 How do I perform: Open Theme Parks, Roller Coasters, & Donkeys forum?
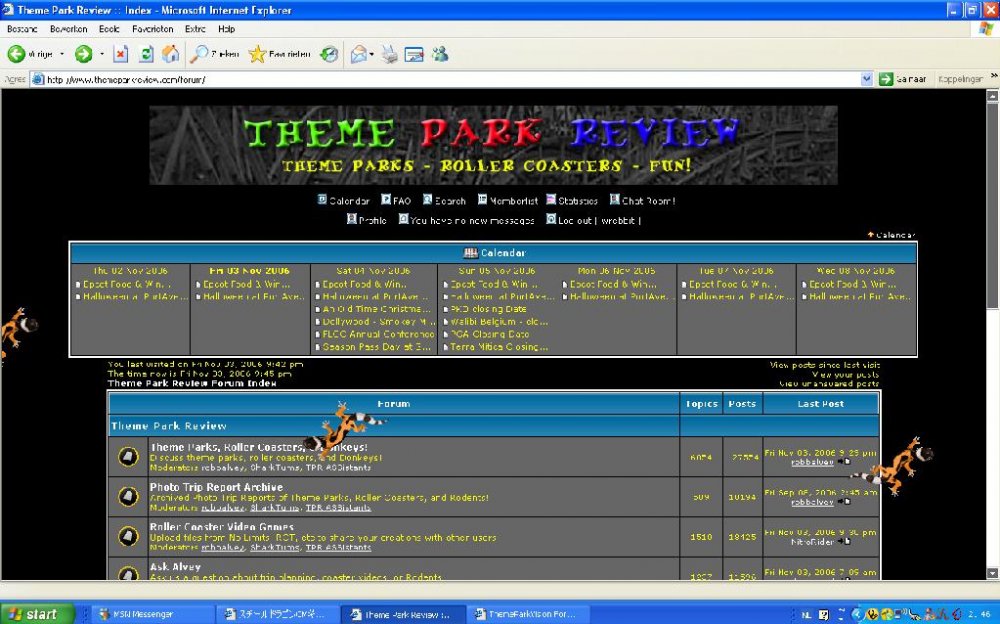click(258, 447)
